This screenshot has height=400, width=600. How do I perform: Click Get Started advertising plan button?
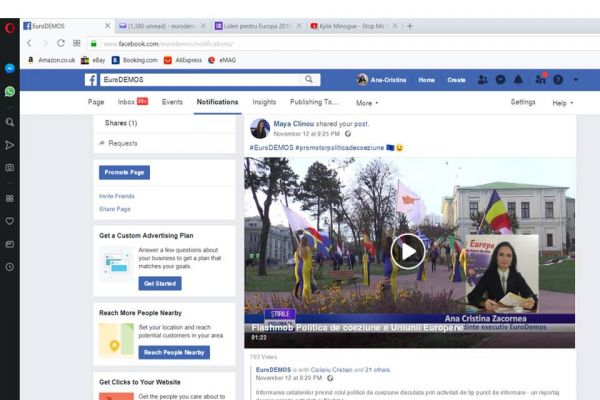(160, 284)
